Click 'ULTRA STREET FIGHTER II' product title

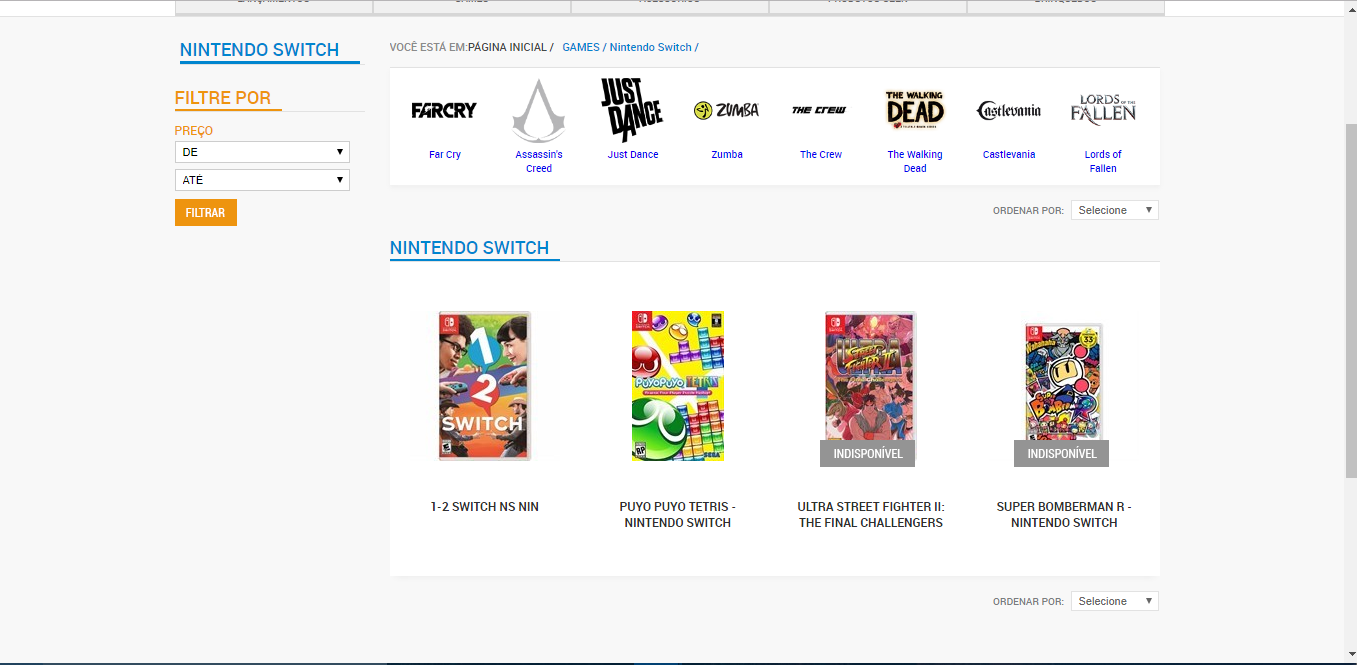(871, 515)
